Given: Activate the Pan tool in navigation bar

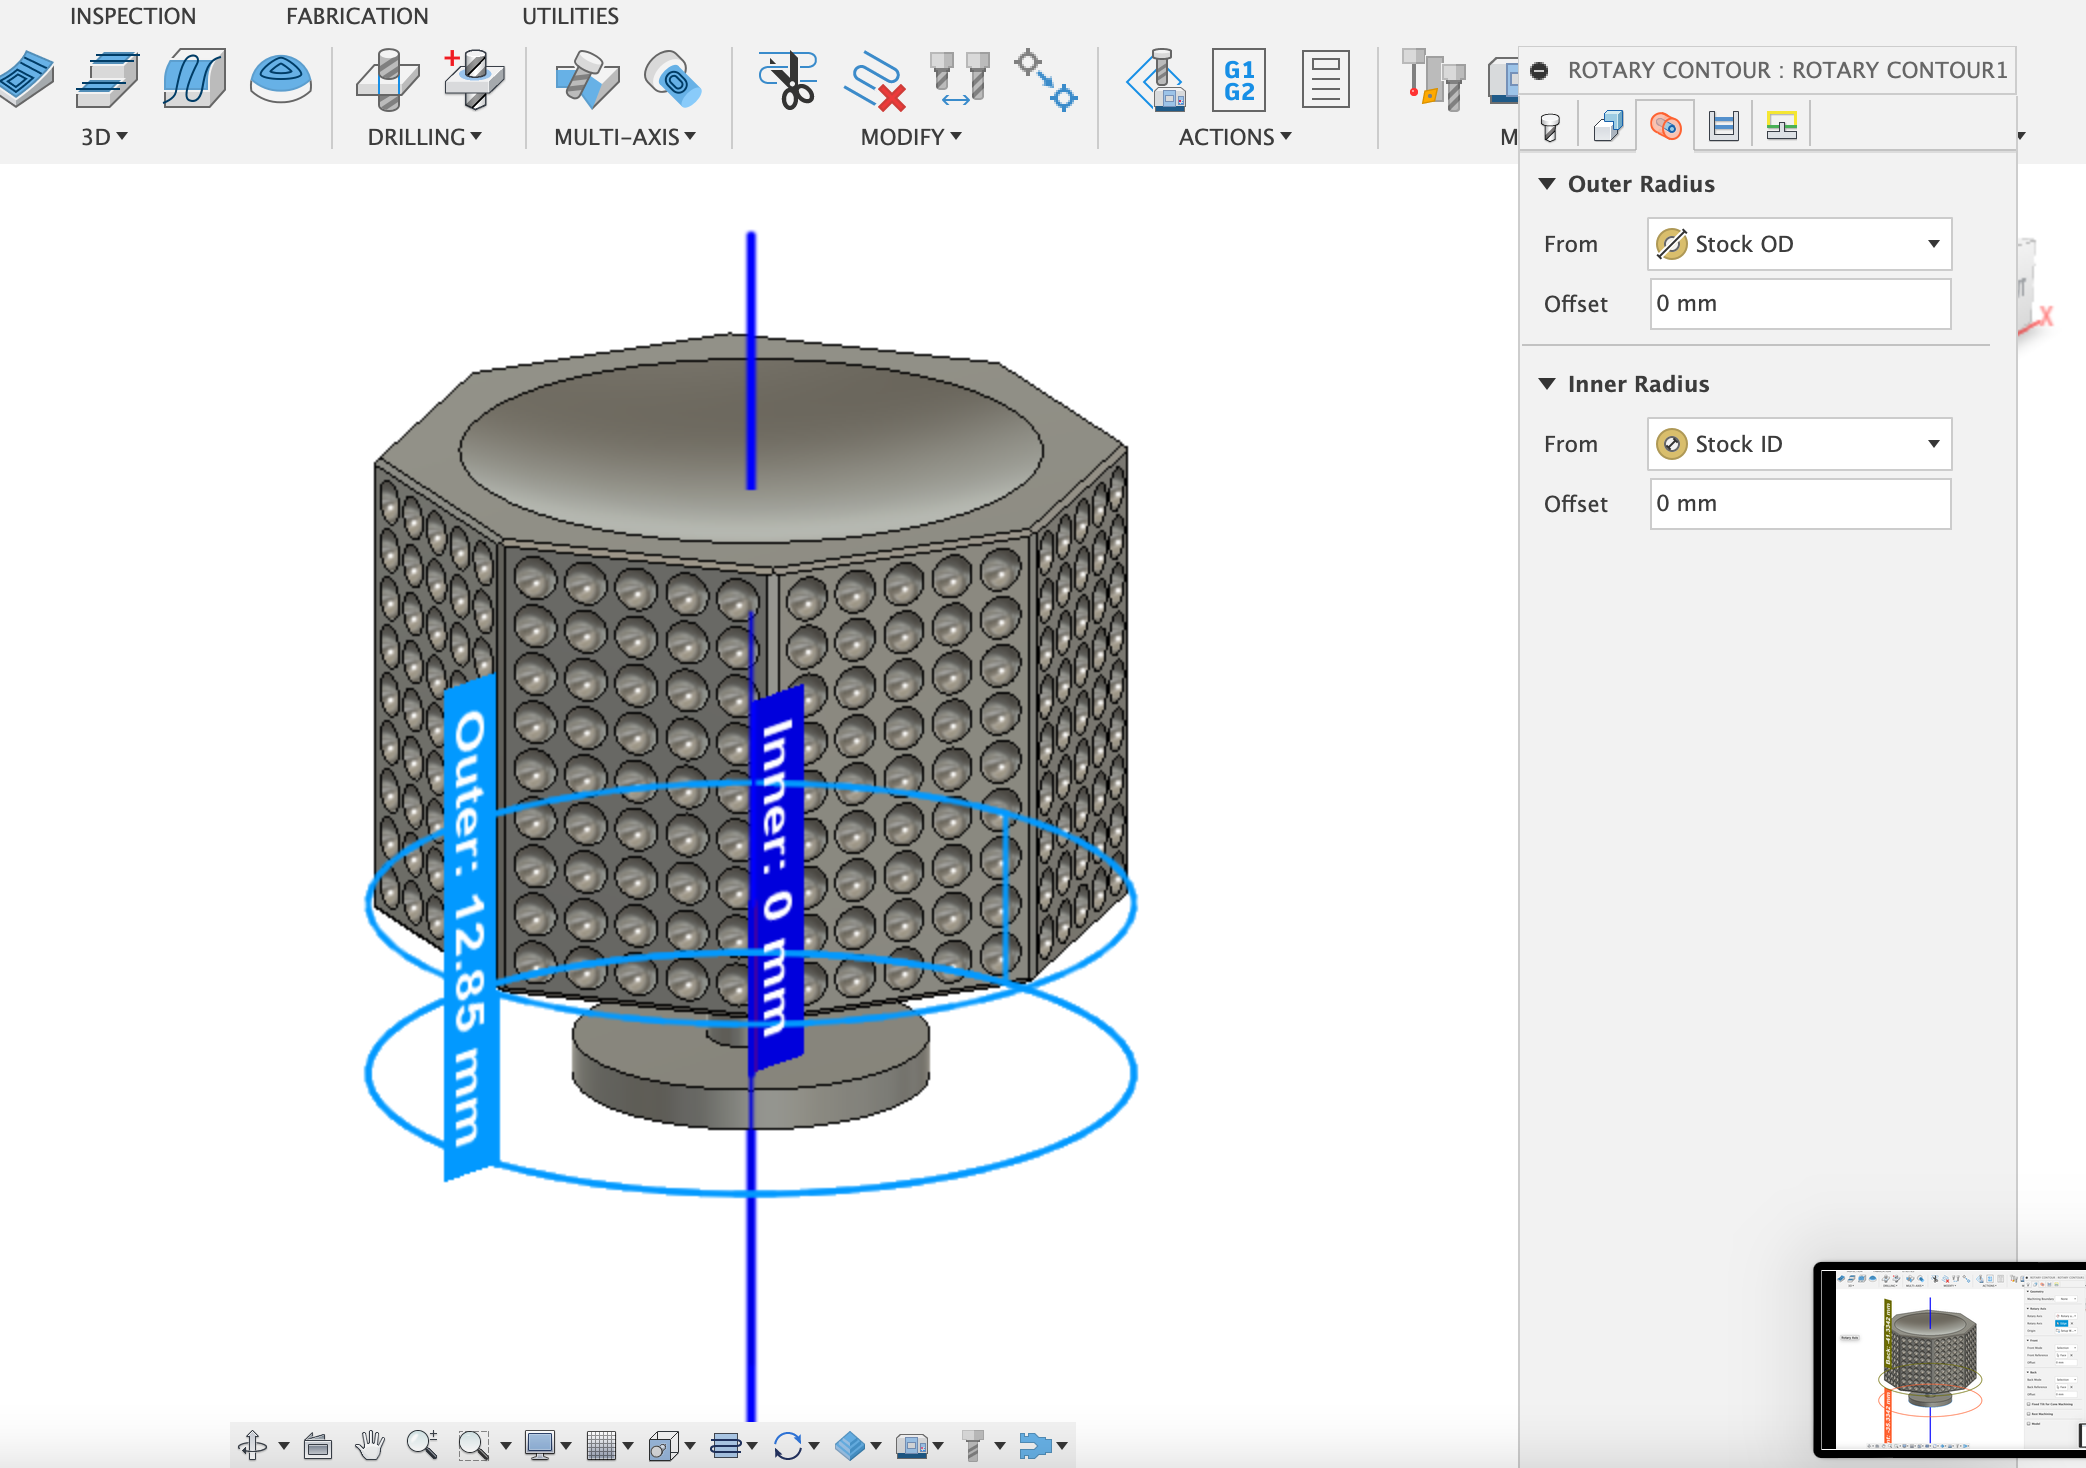Looking at the screenshot, I should [x=370, y=1445].
